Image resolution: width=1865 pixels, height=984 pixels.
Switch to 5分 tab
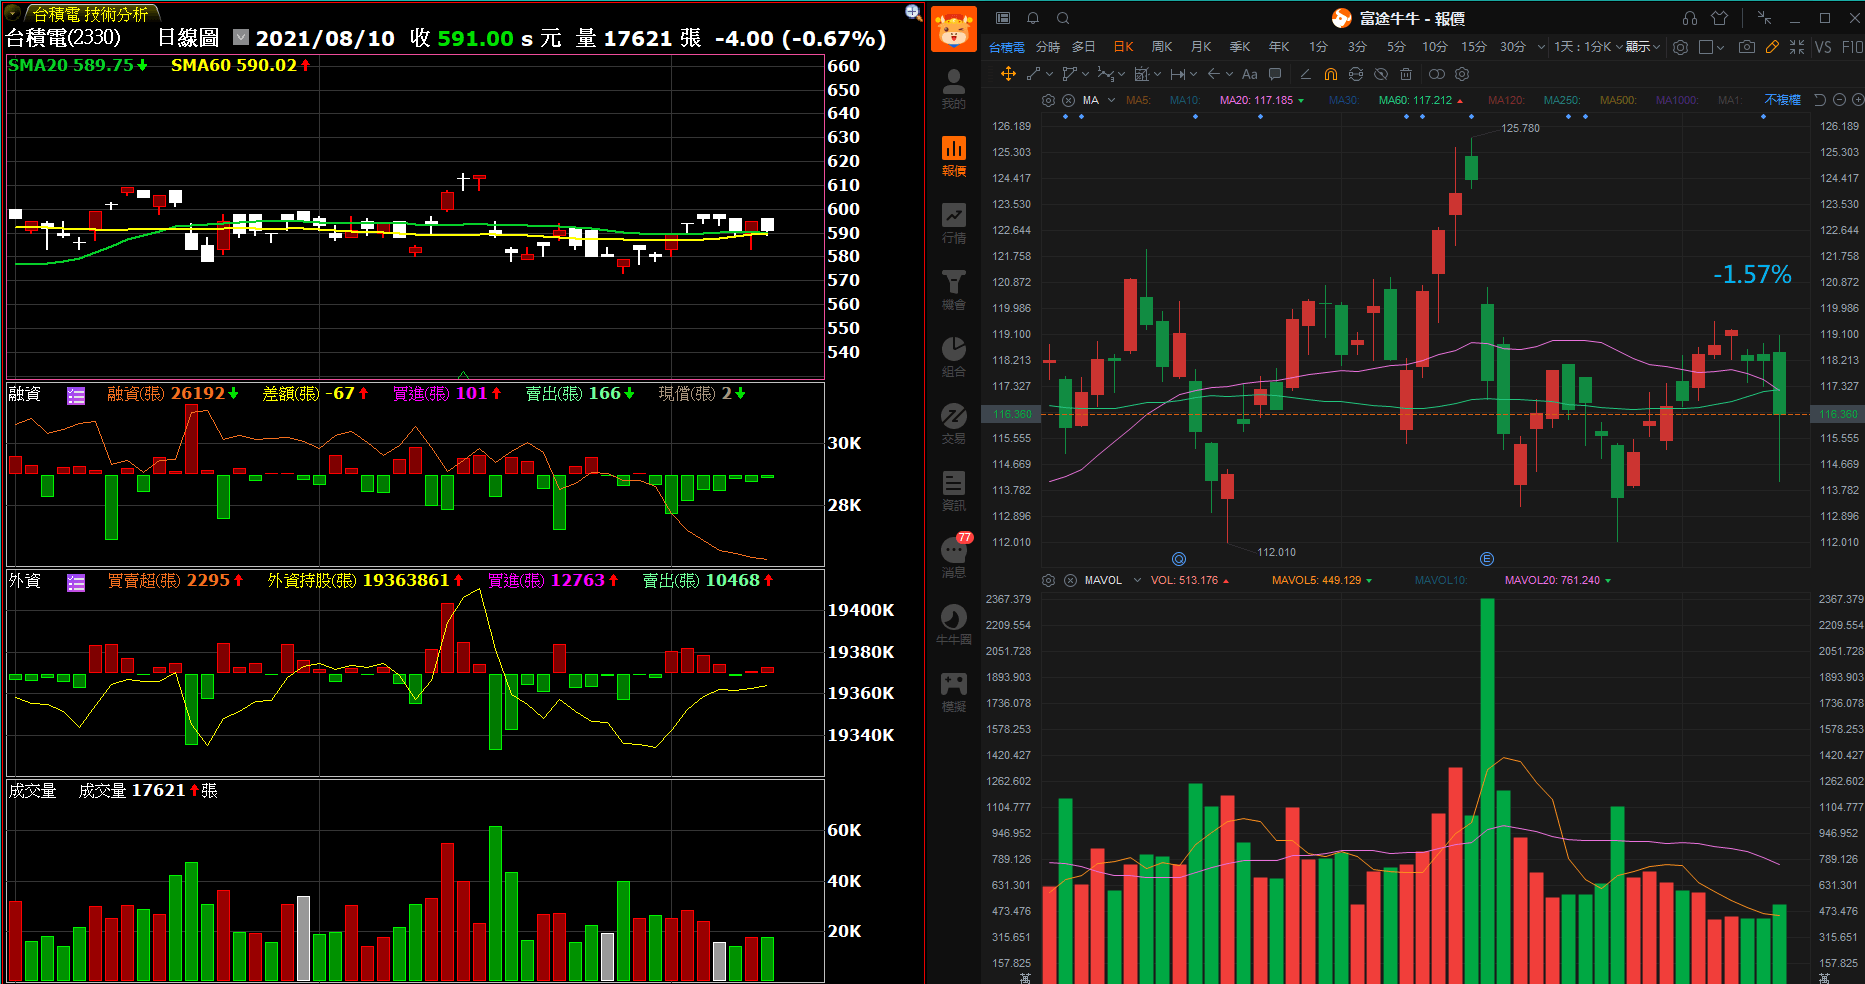click(x=1396, y=47)
